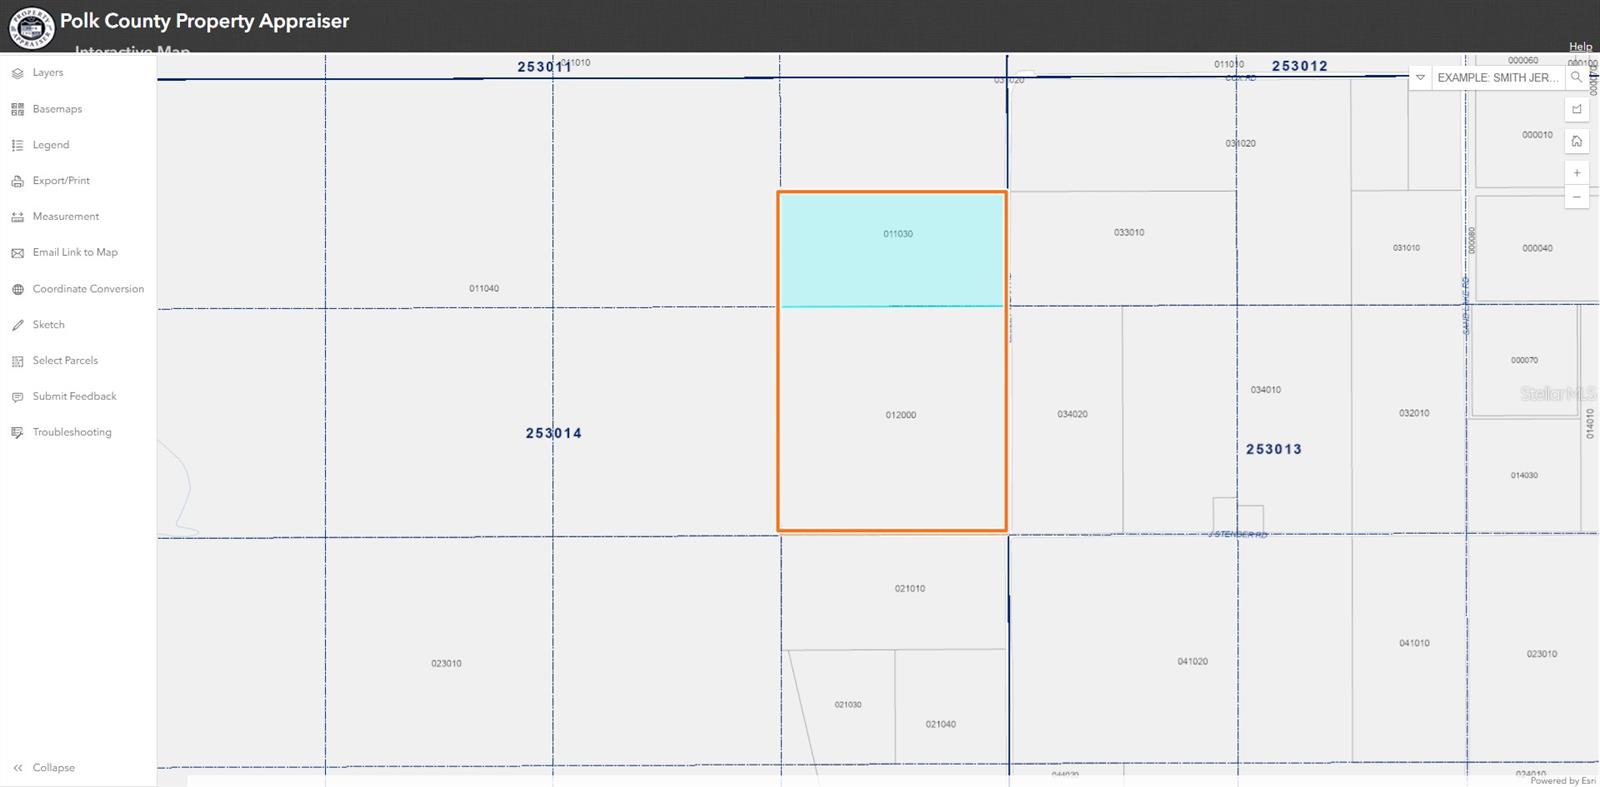Image resolution: width=1600 pixels, height=787 pixels.
Task: Open the Help link
Action: click(x=1580, y=46)
